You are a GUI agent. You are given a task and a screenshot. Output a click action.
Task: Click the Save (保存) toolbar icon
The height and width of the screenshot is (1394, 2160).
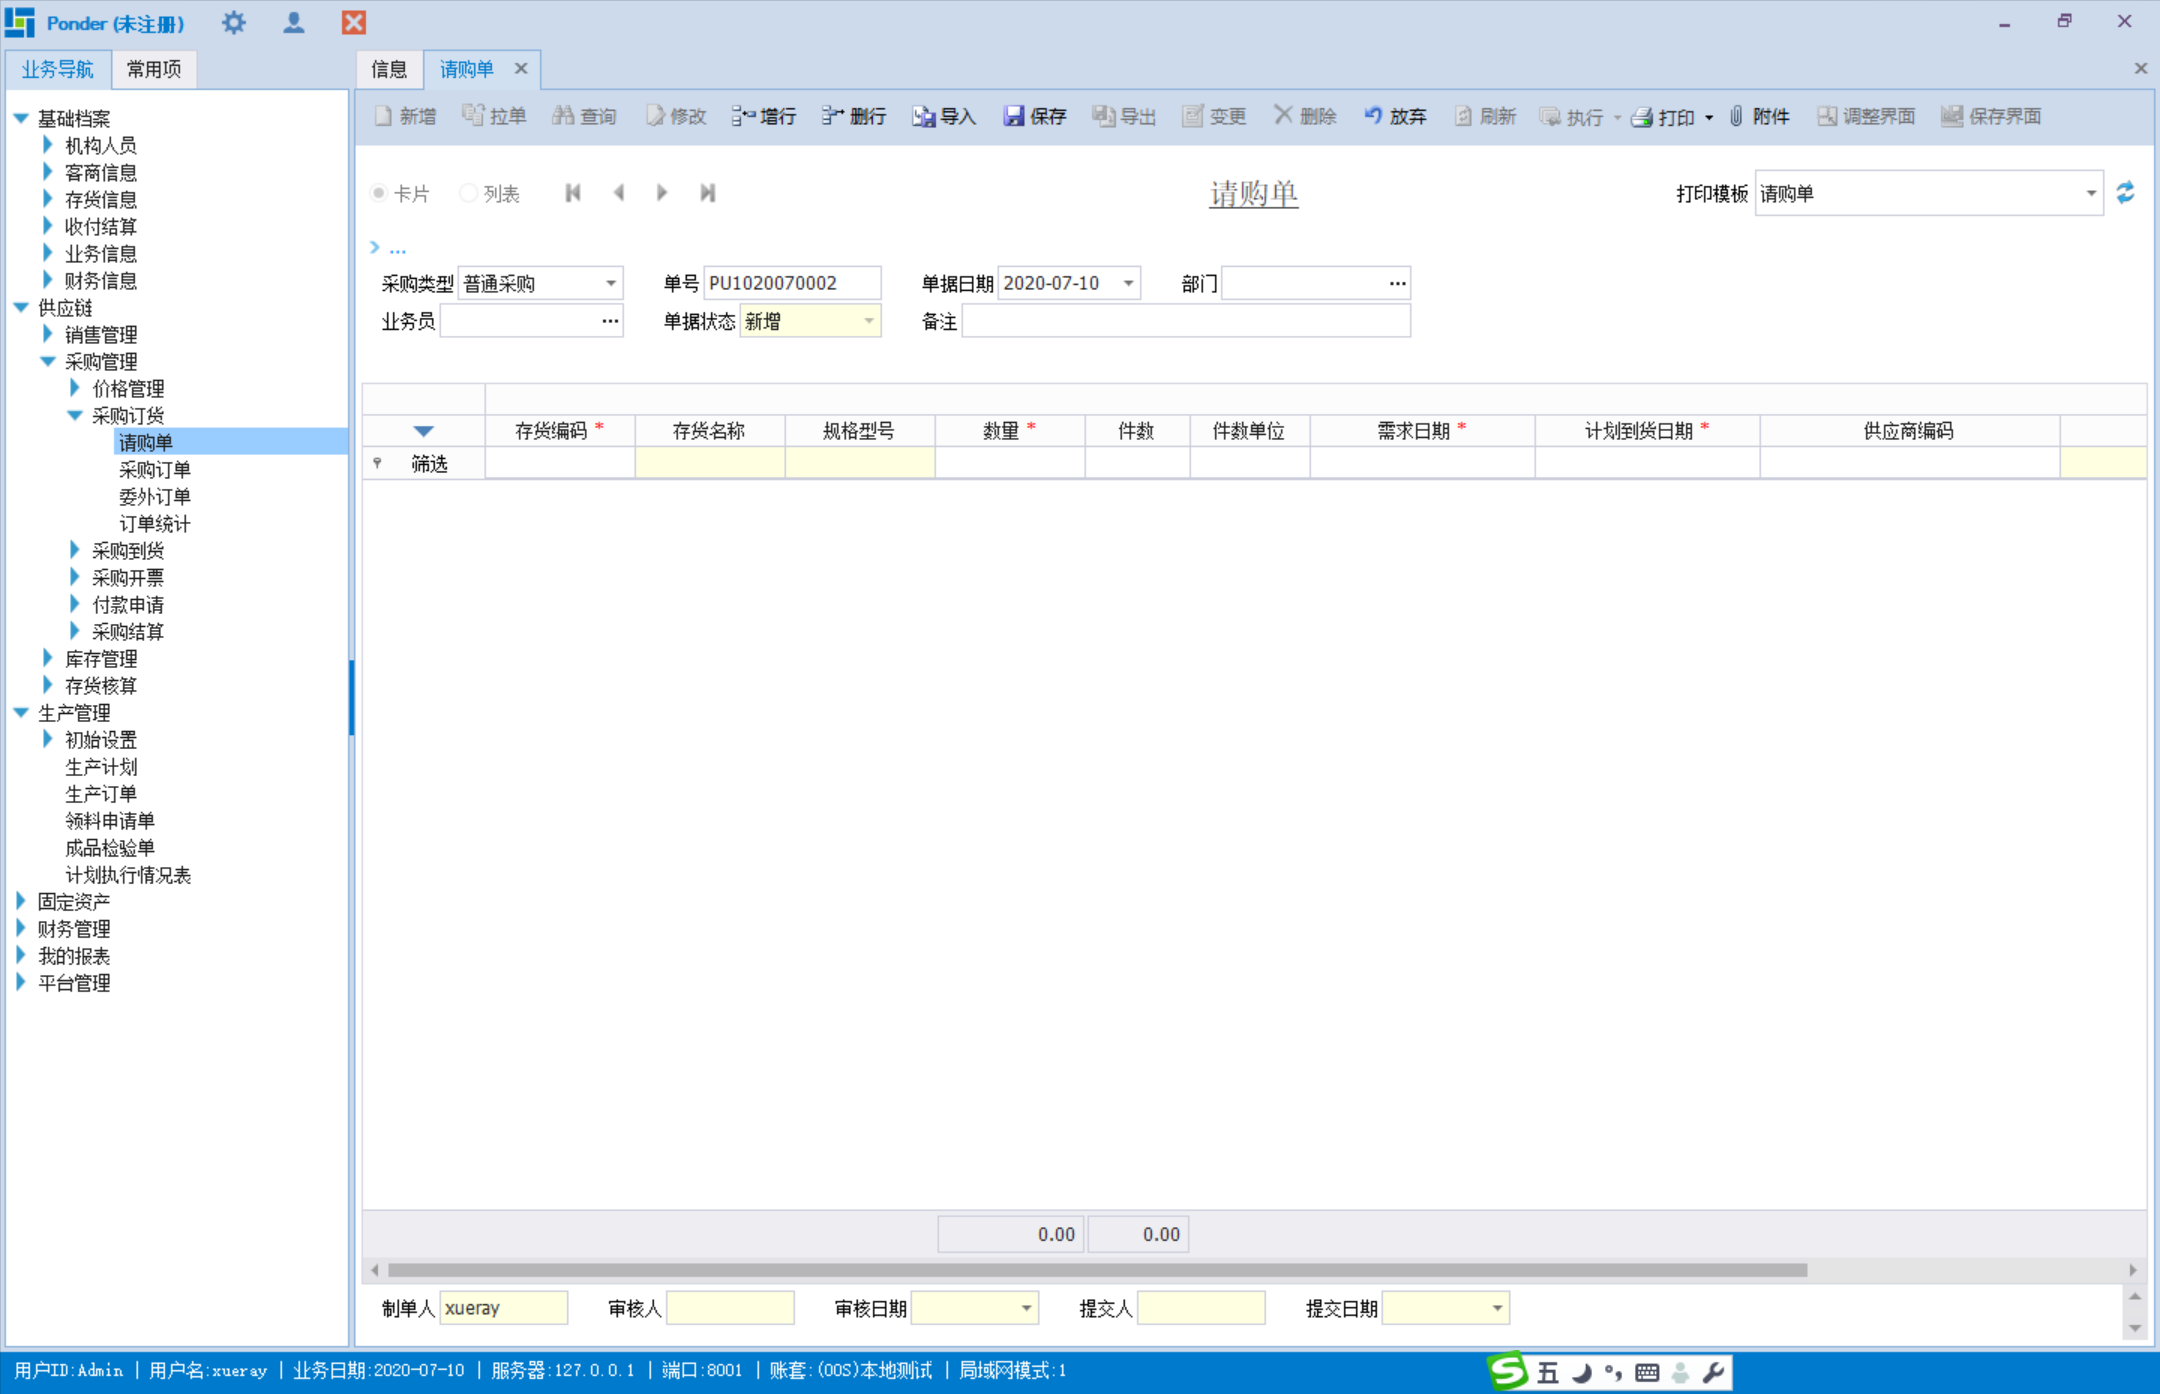coord(1014,116)
